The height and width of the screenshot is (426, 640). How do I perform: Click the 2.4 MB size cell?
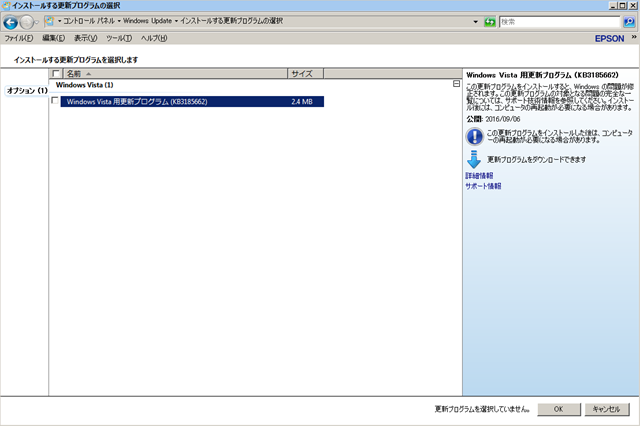click(302, 102)
